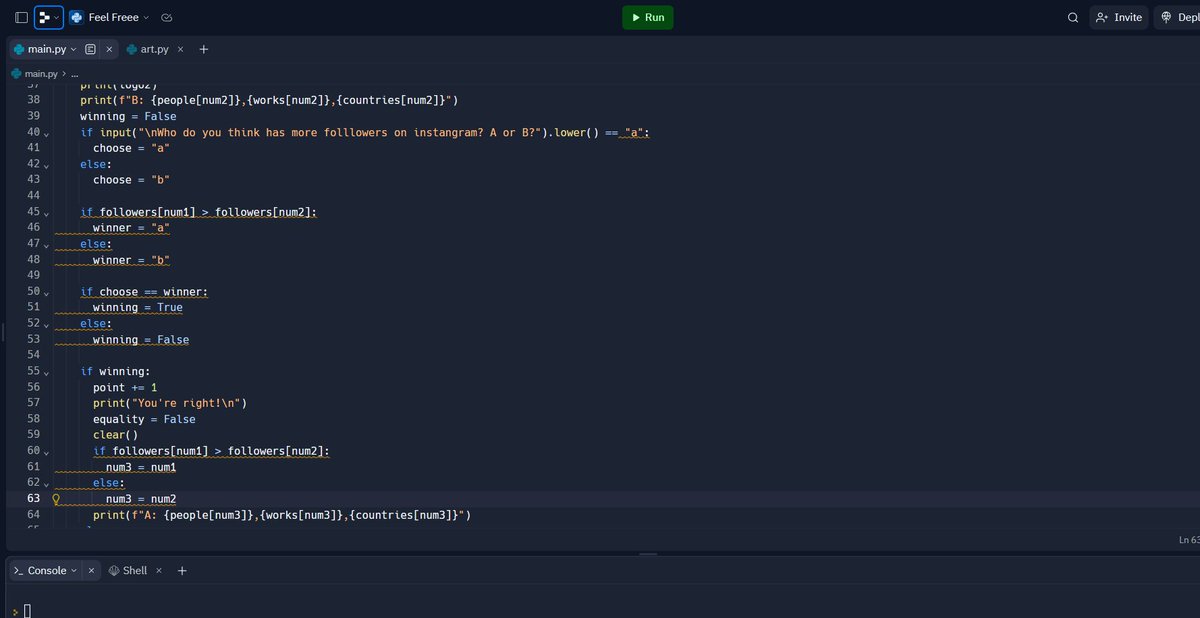Open the cloud sync status icon

coord(167,17)
